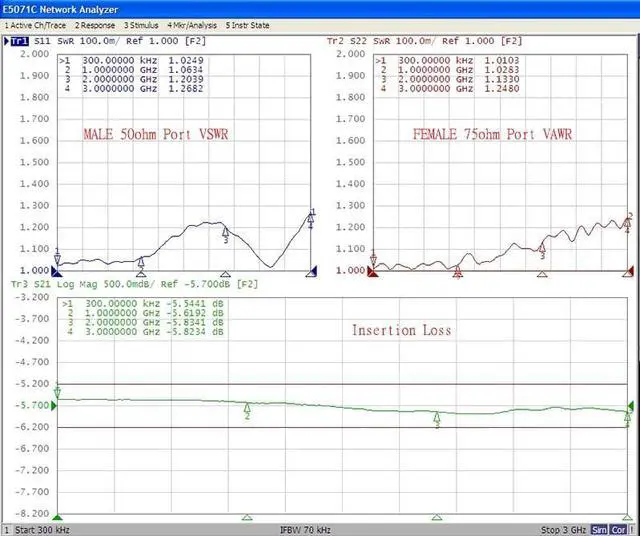Open the Response menu
The width and height of the screenshot is (640, 536).
coord(95,24)
